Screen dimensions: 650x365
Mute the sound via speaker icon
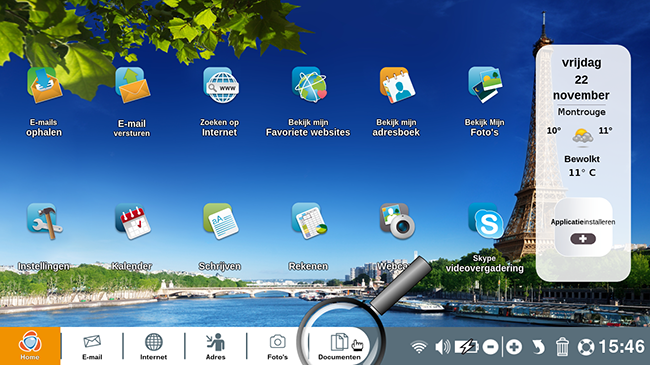coord(442,347)
